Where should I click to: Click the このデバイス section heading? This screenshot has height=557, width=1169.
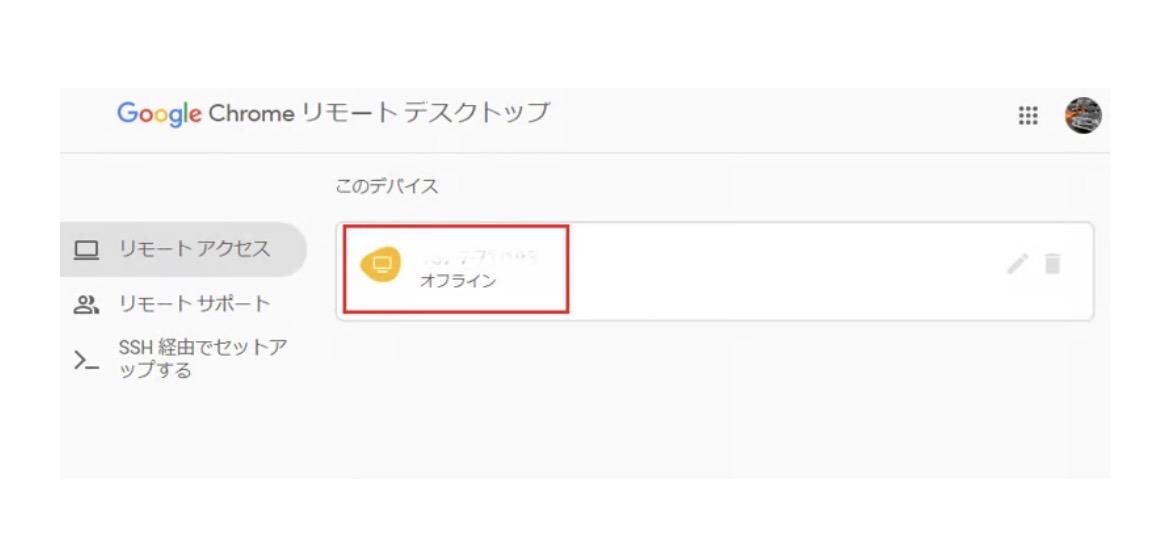click(x=386, y=187)
